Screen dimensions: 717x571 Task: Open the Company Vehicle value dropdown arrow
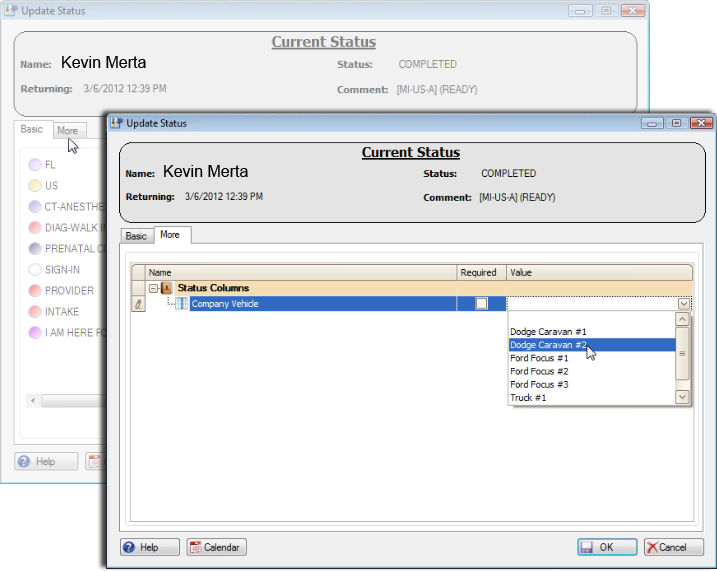point(683,304)
